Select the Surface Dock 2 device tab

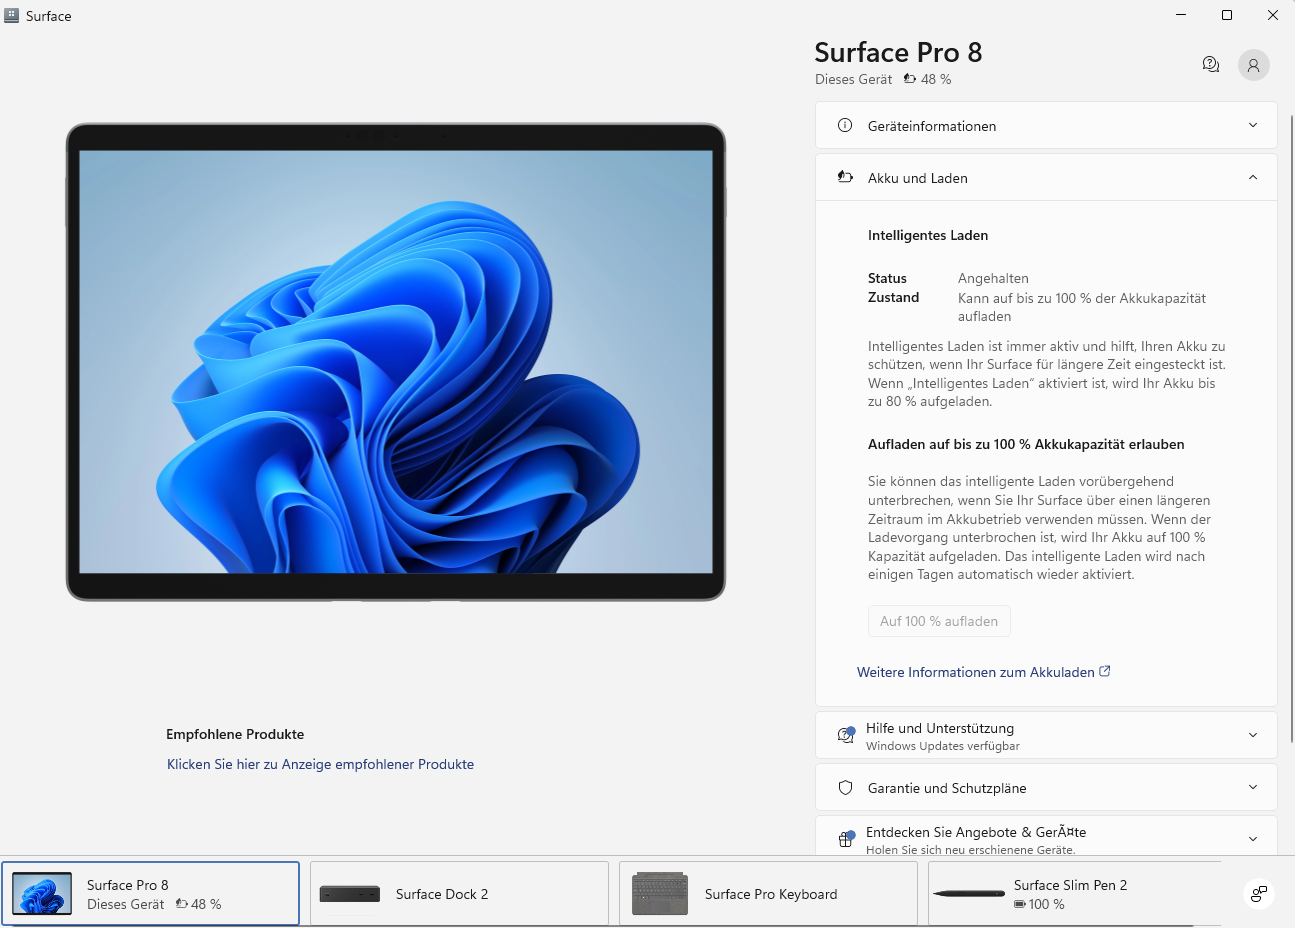coord(459,894)
